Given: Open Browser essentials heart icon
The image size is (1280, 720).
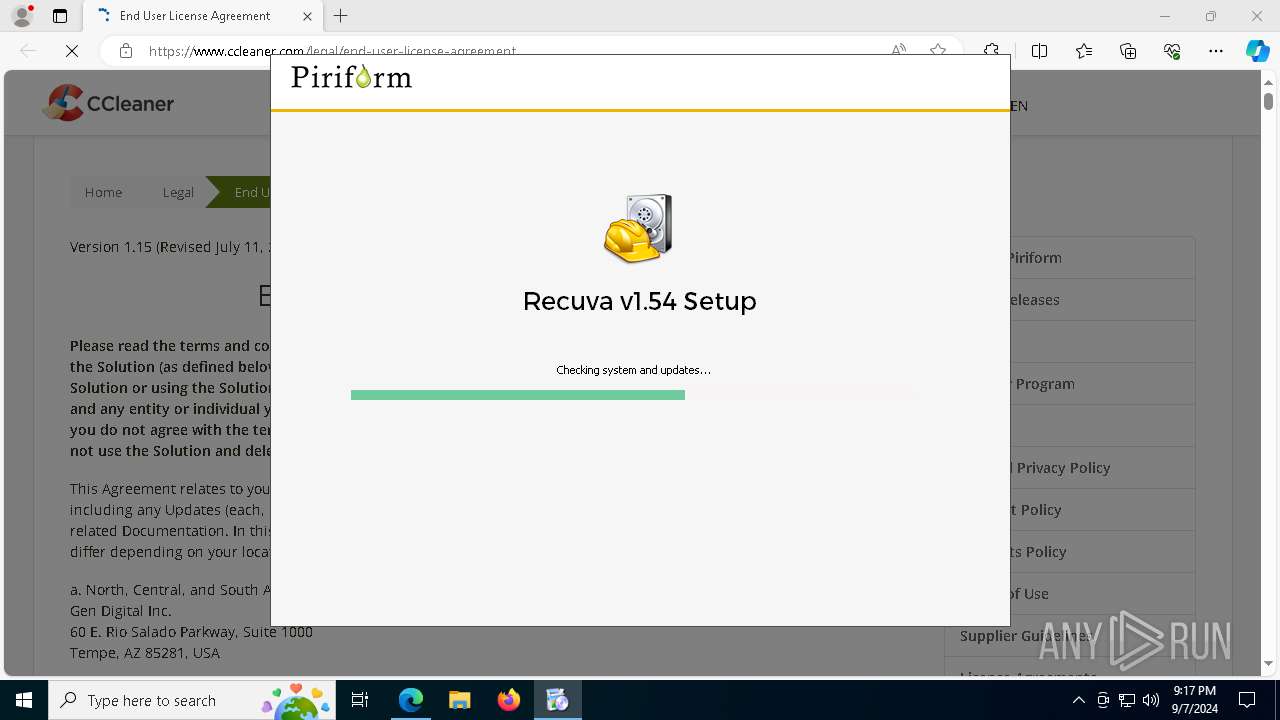Looking at the screenshot, I should 1172,51.
